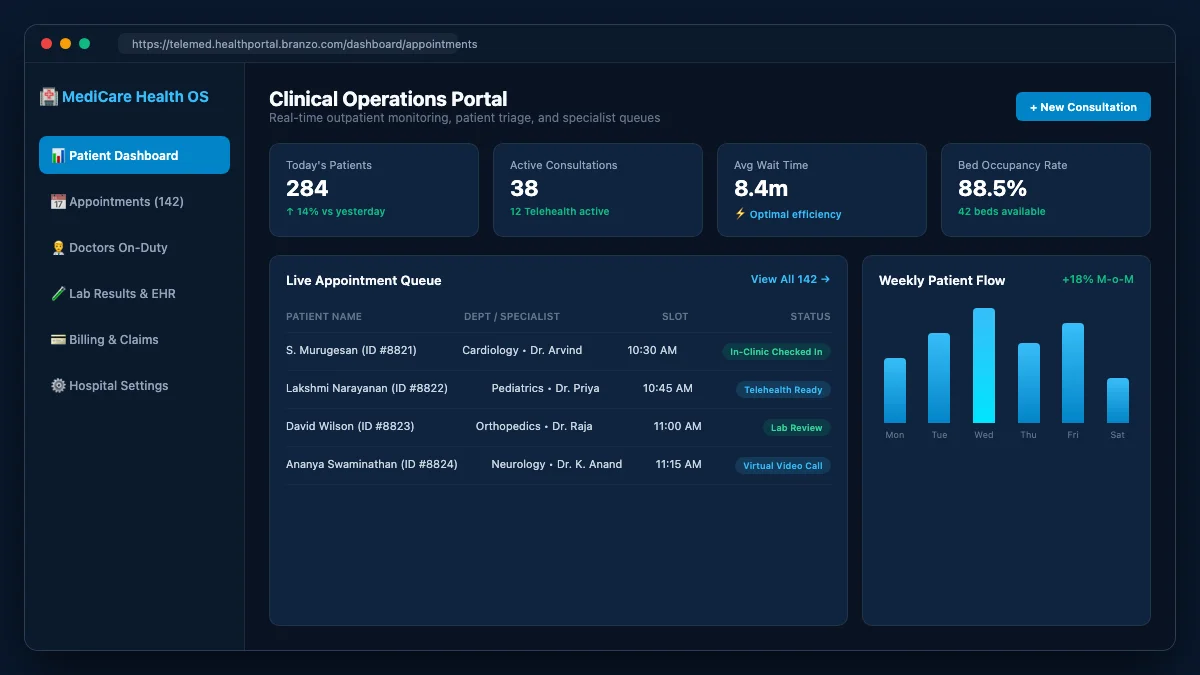Open the Patient Dashboard sidebar item

click(134, 155)
